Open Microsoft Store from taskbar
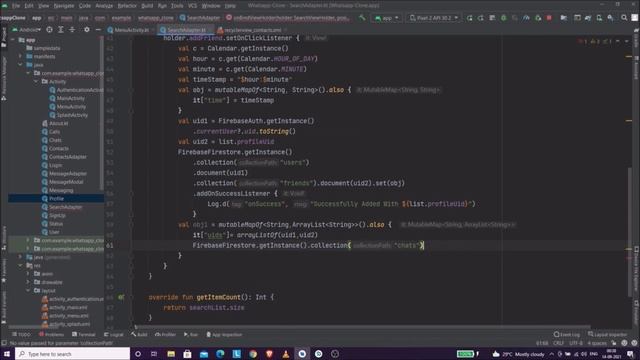This screenshot has height=360, width=640. coord(187,354)
